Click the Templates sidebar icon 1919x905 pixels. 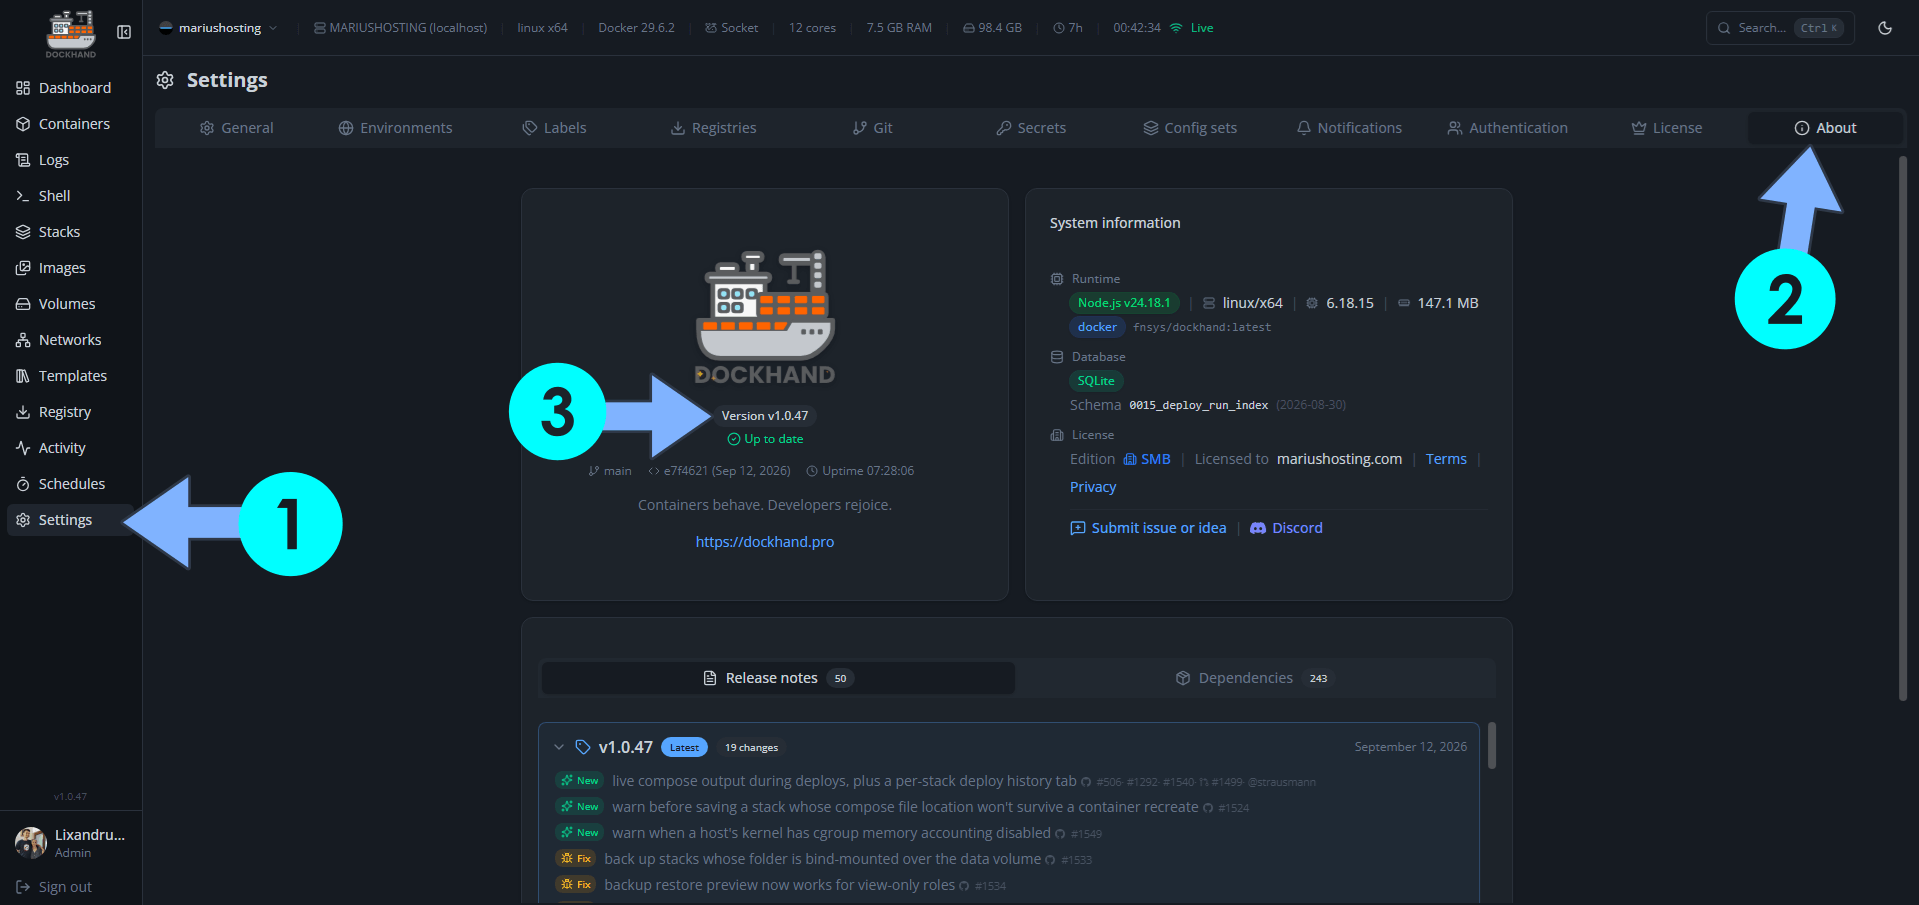(23, 376)
